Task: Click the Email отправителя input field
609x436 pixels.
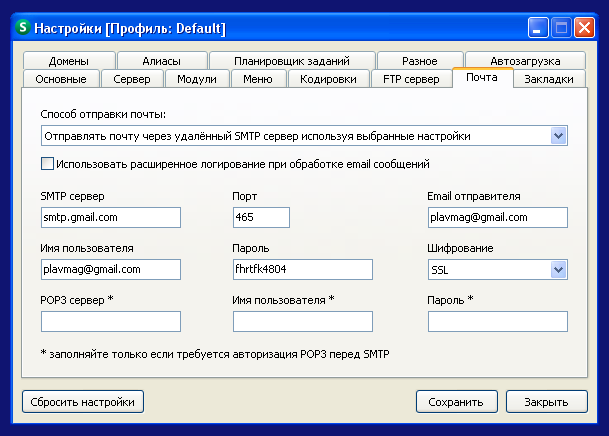Action: tap(497, 217)
